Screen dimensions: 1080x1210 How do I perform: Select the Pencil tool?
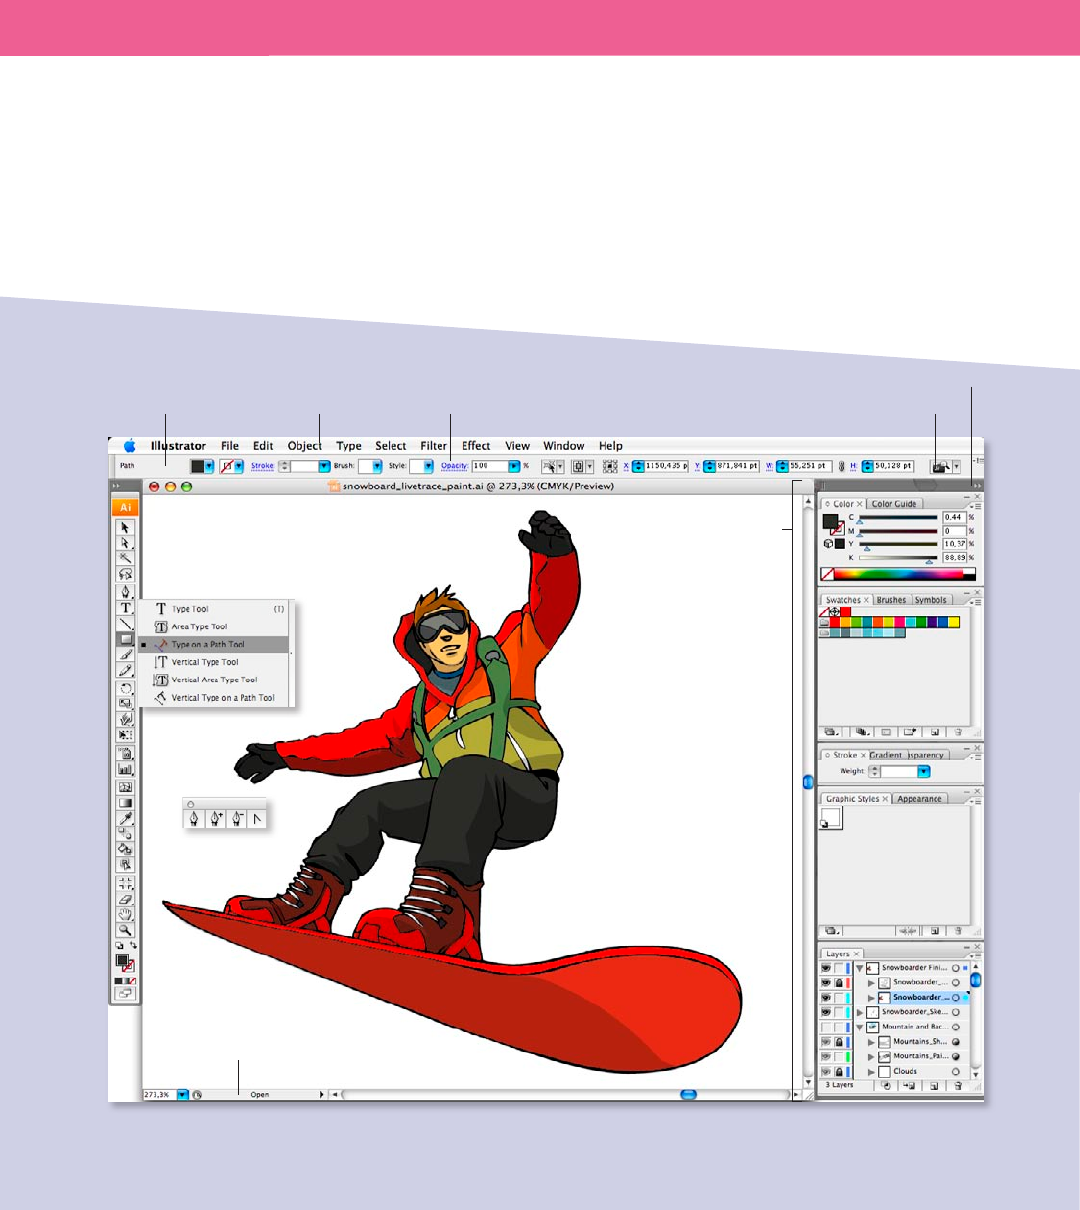point(126,671)
